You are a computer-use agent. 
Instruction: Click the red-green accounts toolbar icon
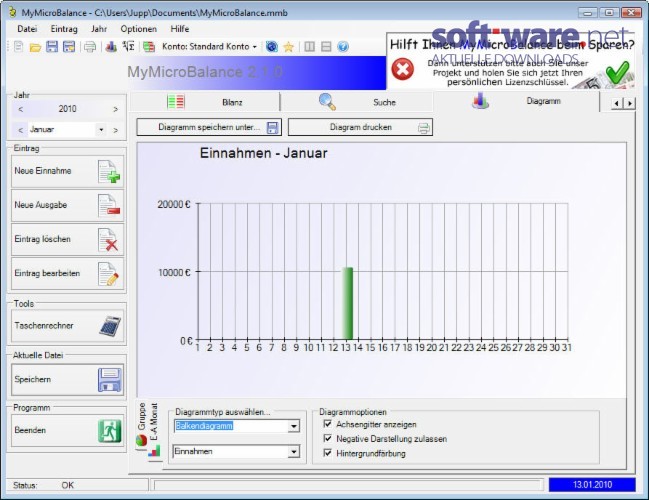pyautogui.click(x=149, y=47)
